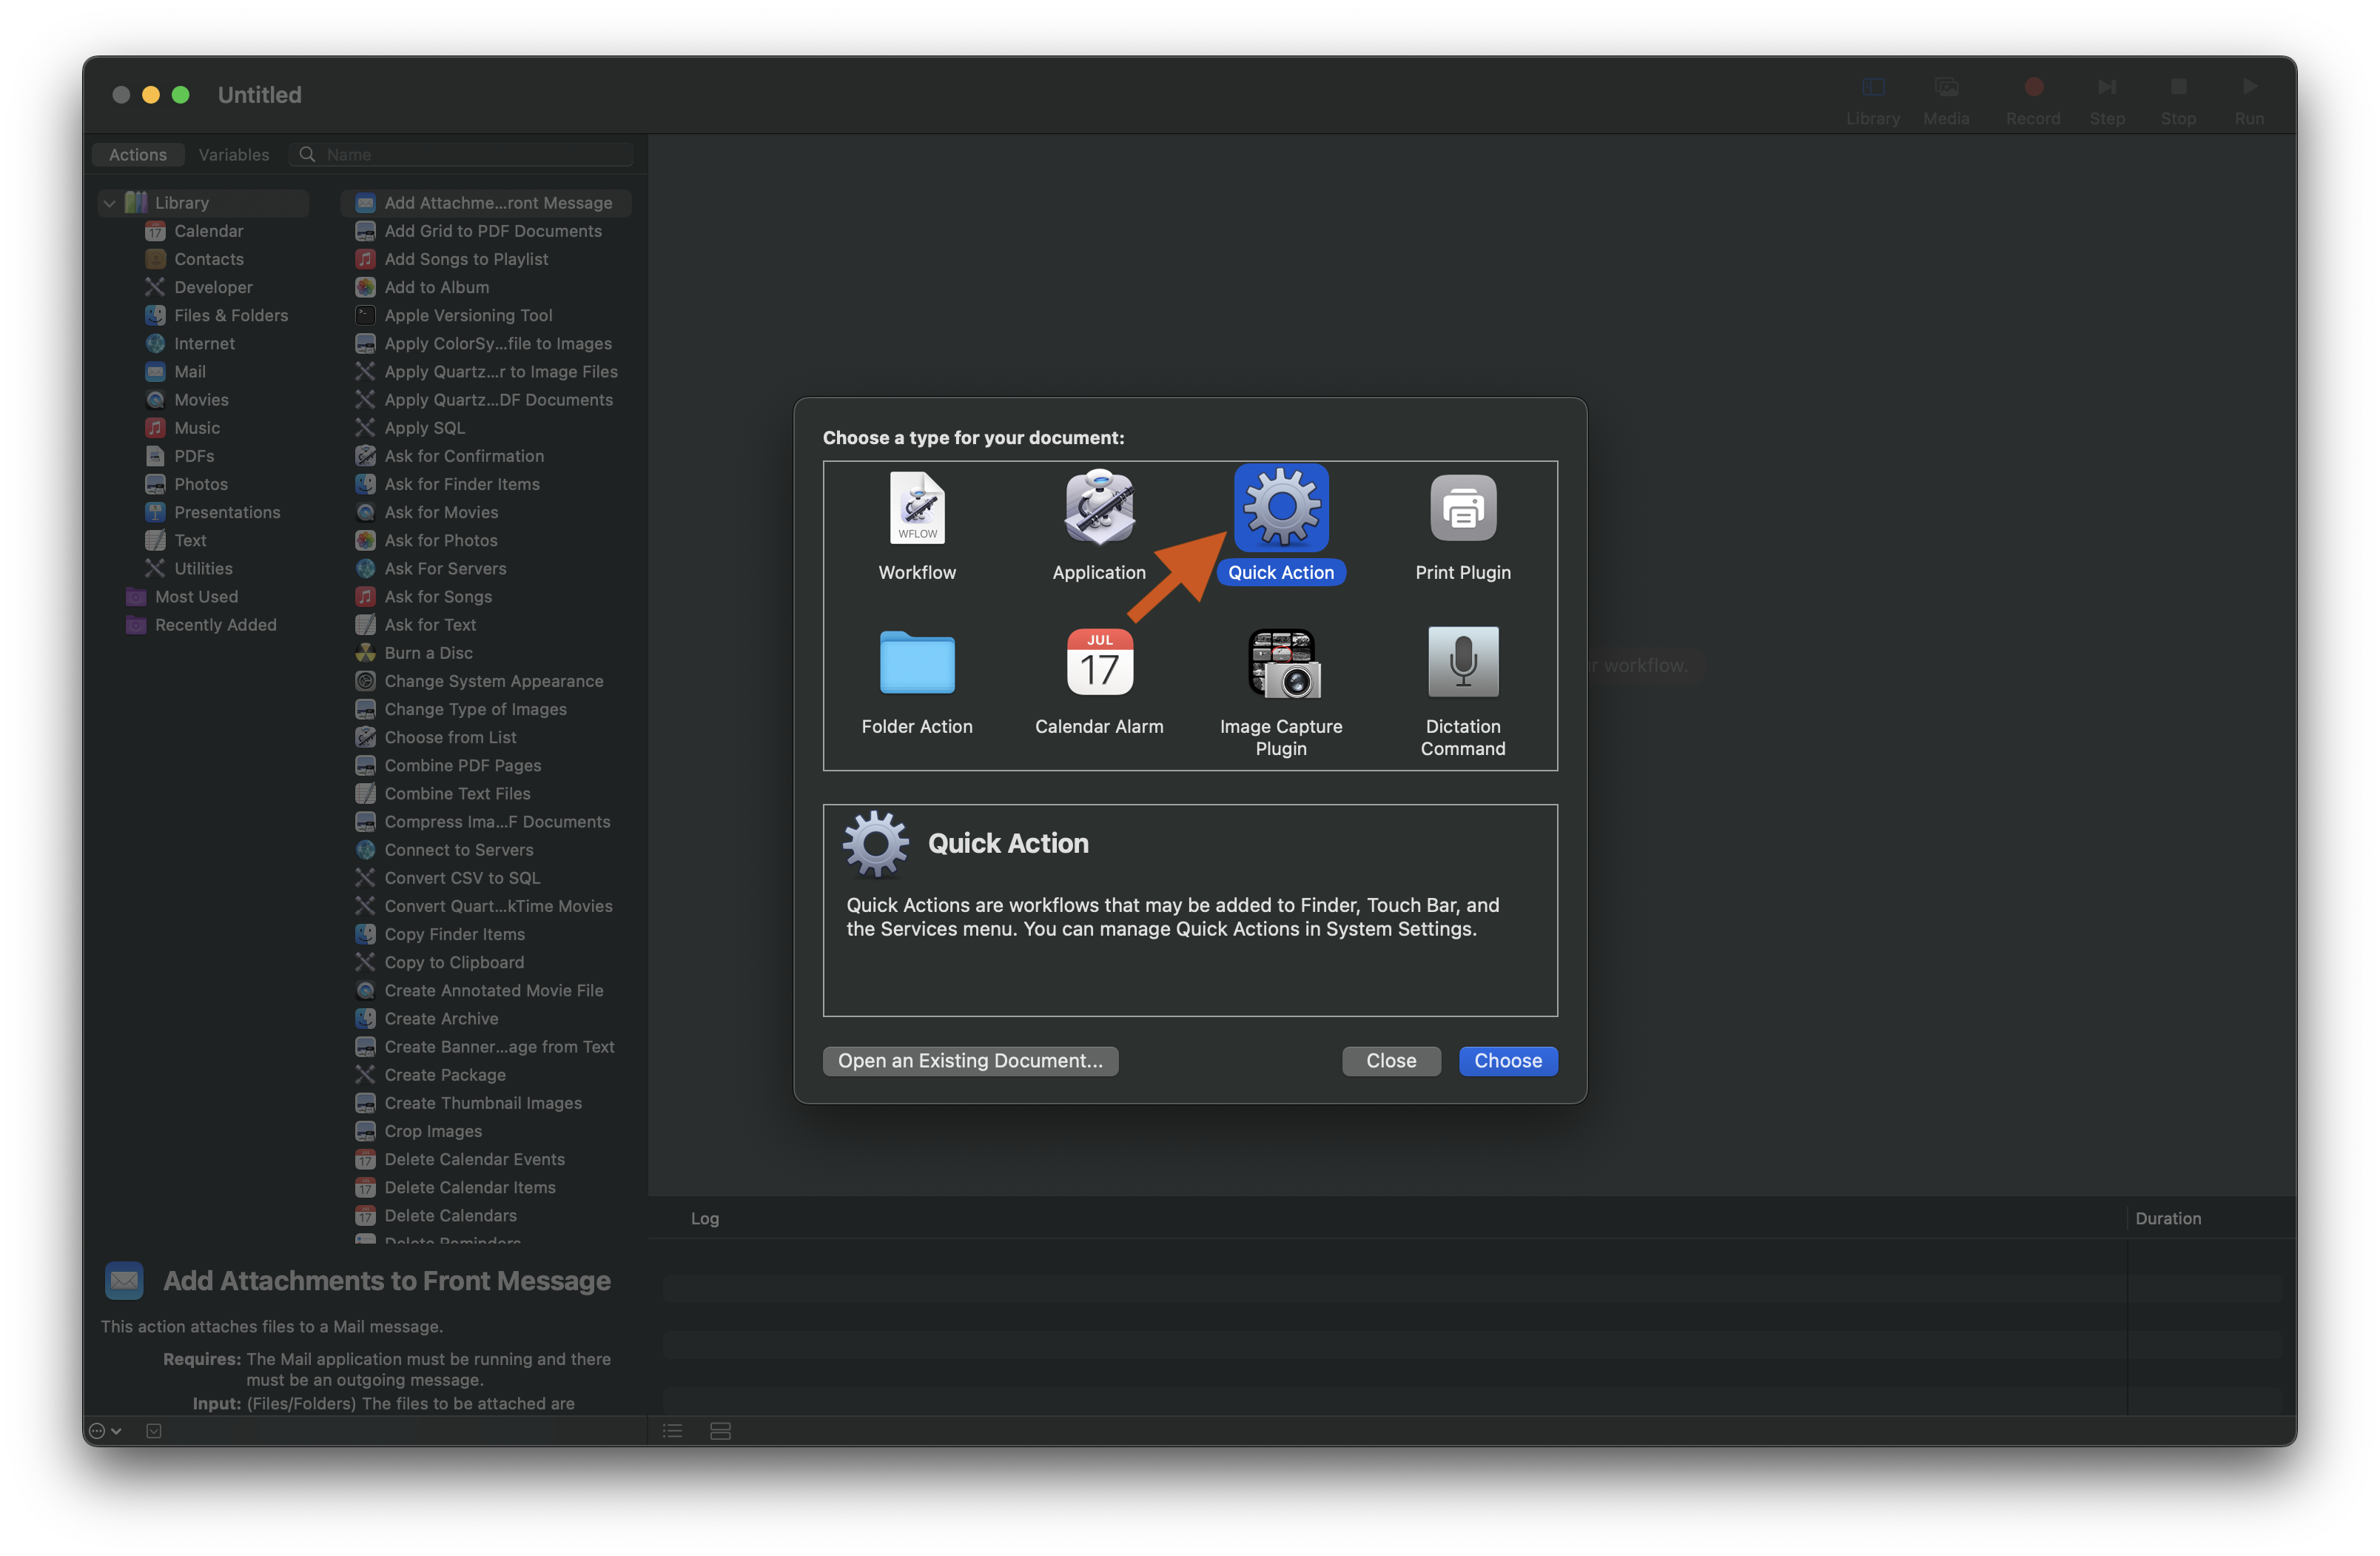The width and height of the screenshot is (2380, 1556).
Task: Switch to the Actions tab
Action: pyautogui.click(x=138, y=155)
